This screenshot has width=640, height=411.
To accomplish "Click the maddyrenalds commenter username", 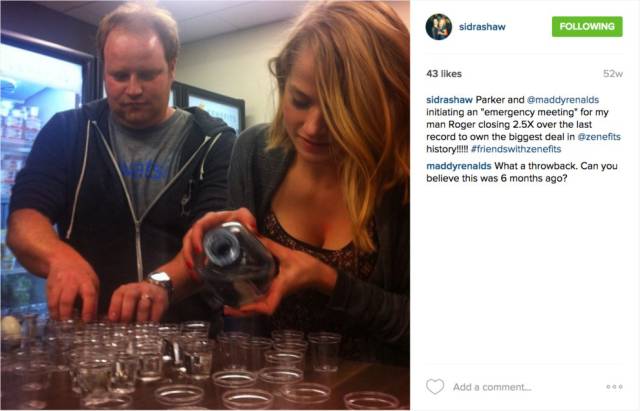I will point(458,166).
